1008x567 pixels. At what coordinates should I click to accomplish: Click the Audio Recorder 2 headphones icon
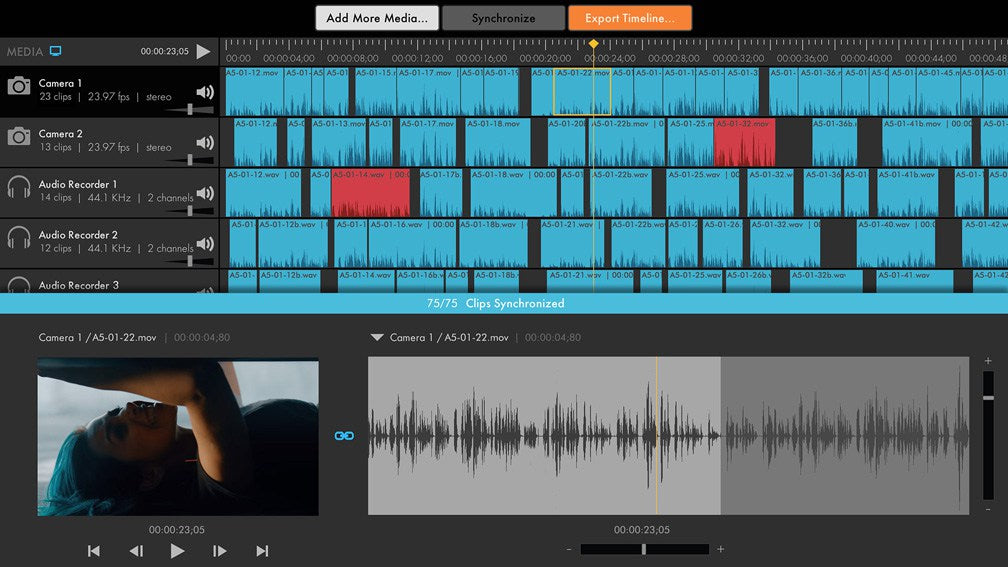pyautogui.click(x=19, y=238)
